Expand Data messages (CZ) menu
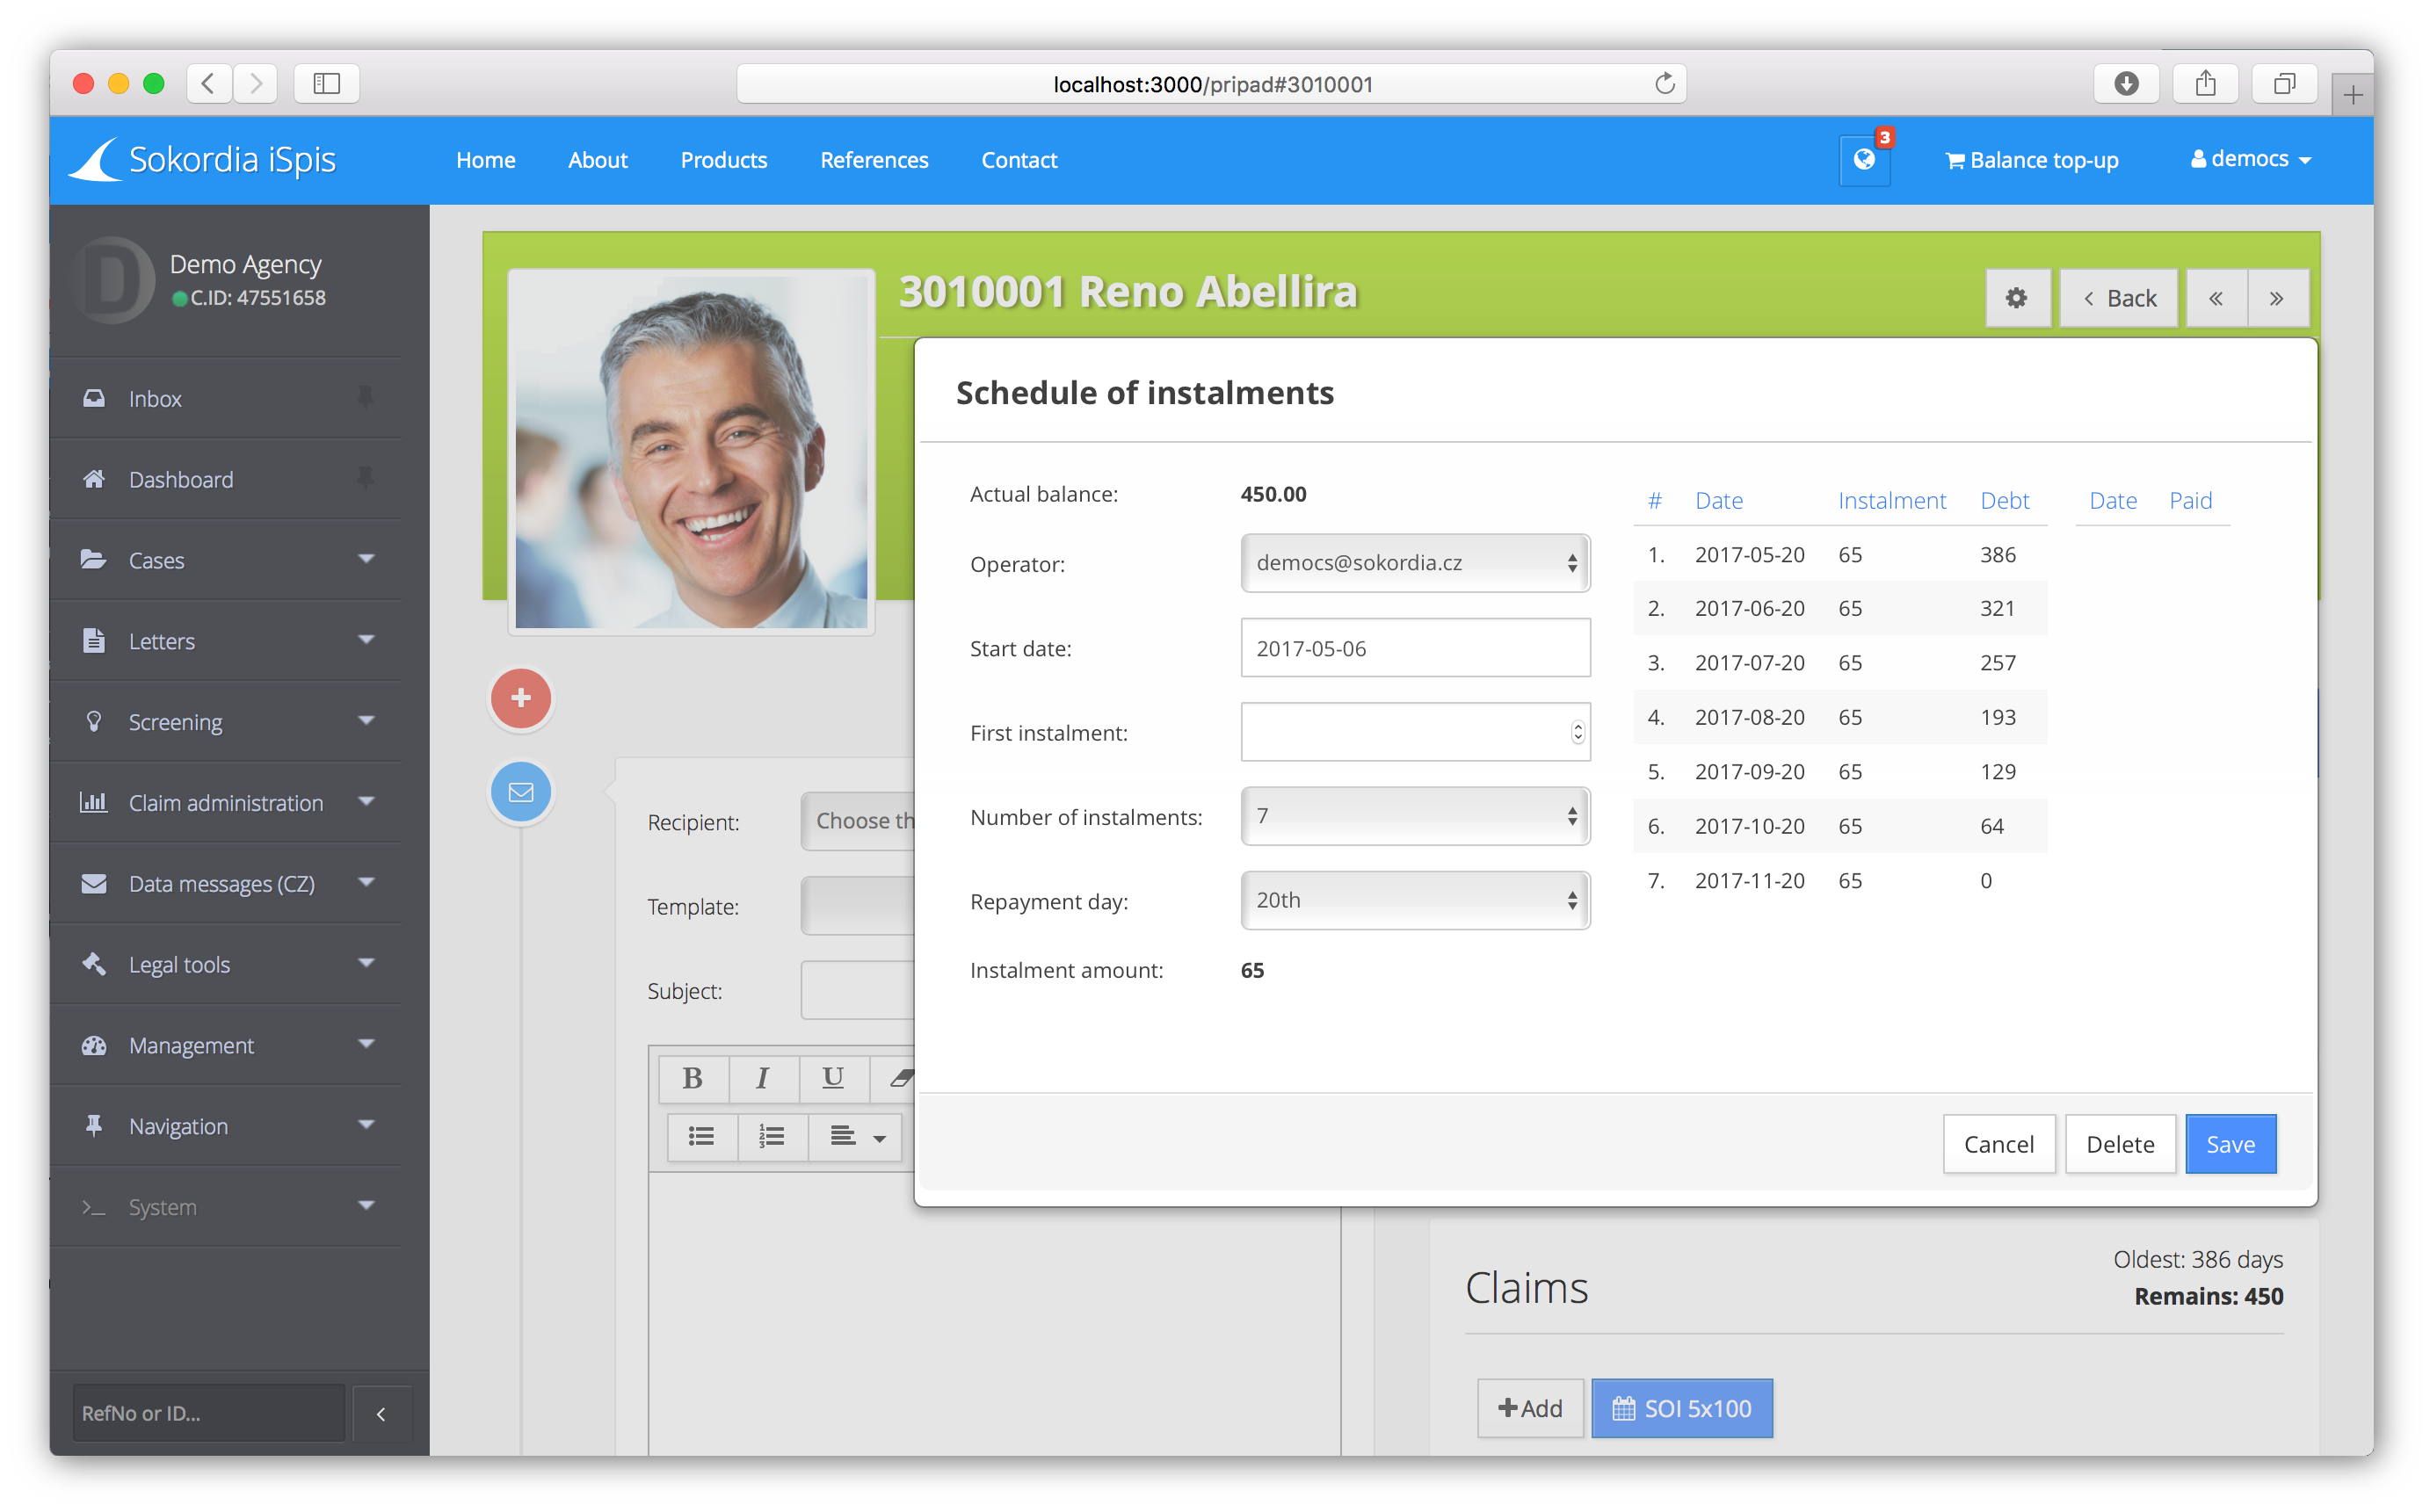Screen dimensions: 2430x1512 226,884
